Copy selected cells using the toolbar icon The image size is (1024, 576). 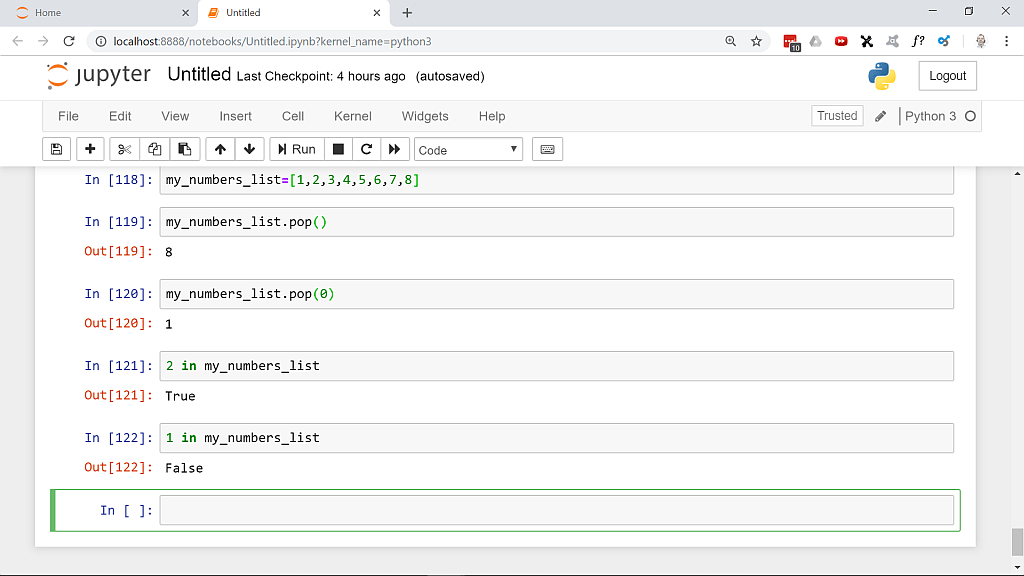click(154, 149)
